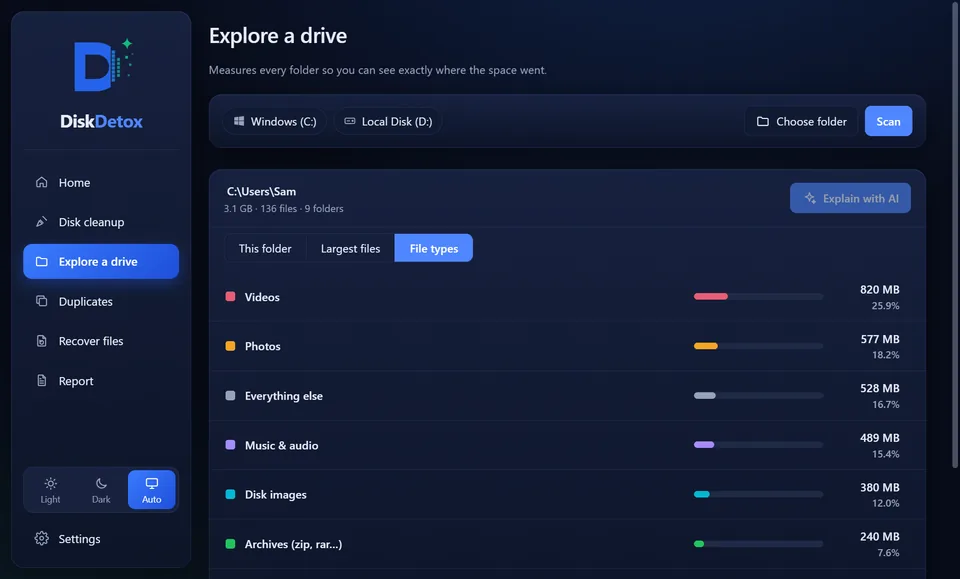The height and width of the screenshot is (579, 960).
Task: Go to Home in the sidebar
Action: pos(101,182)
